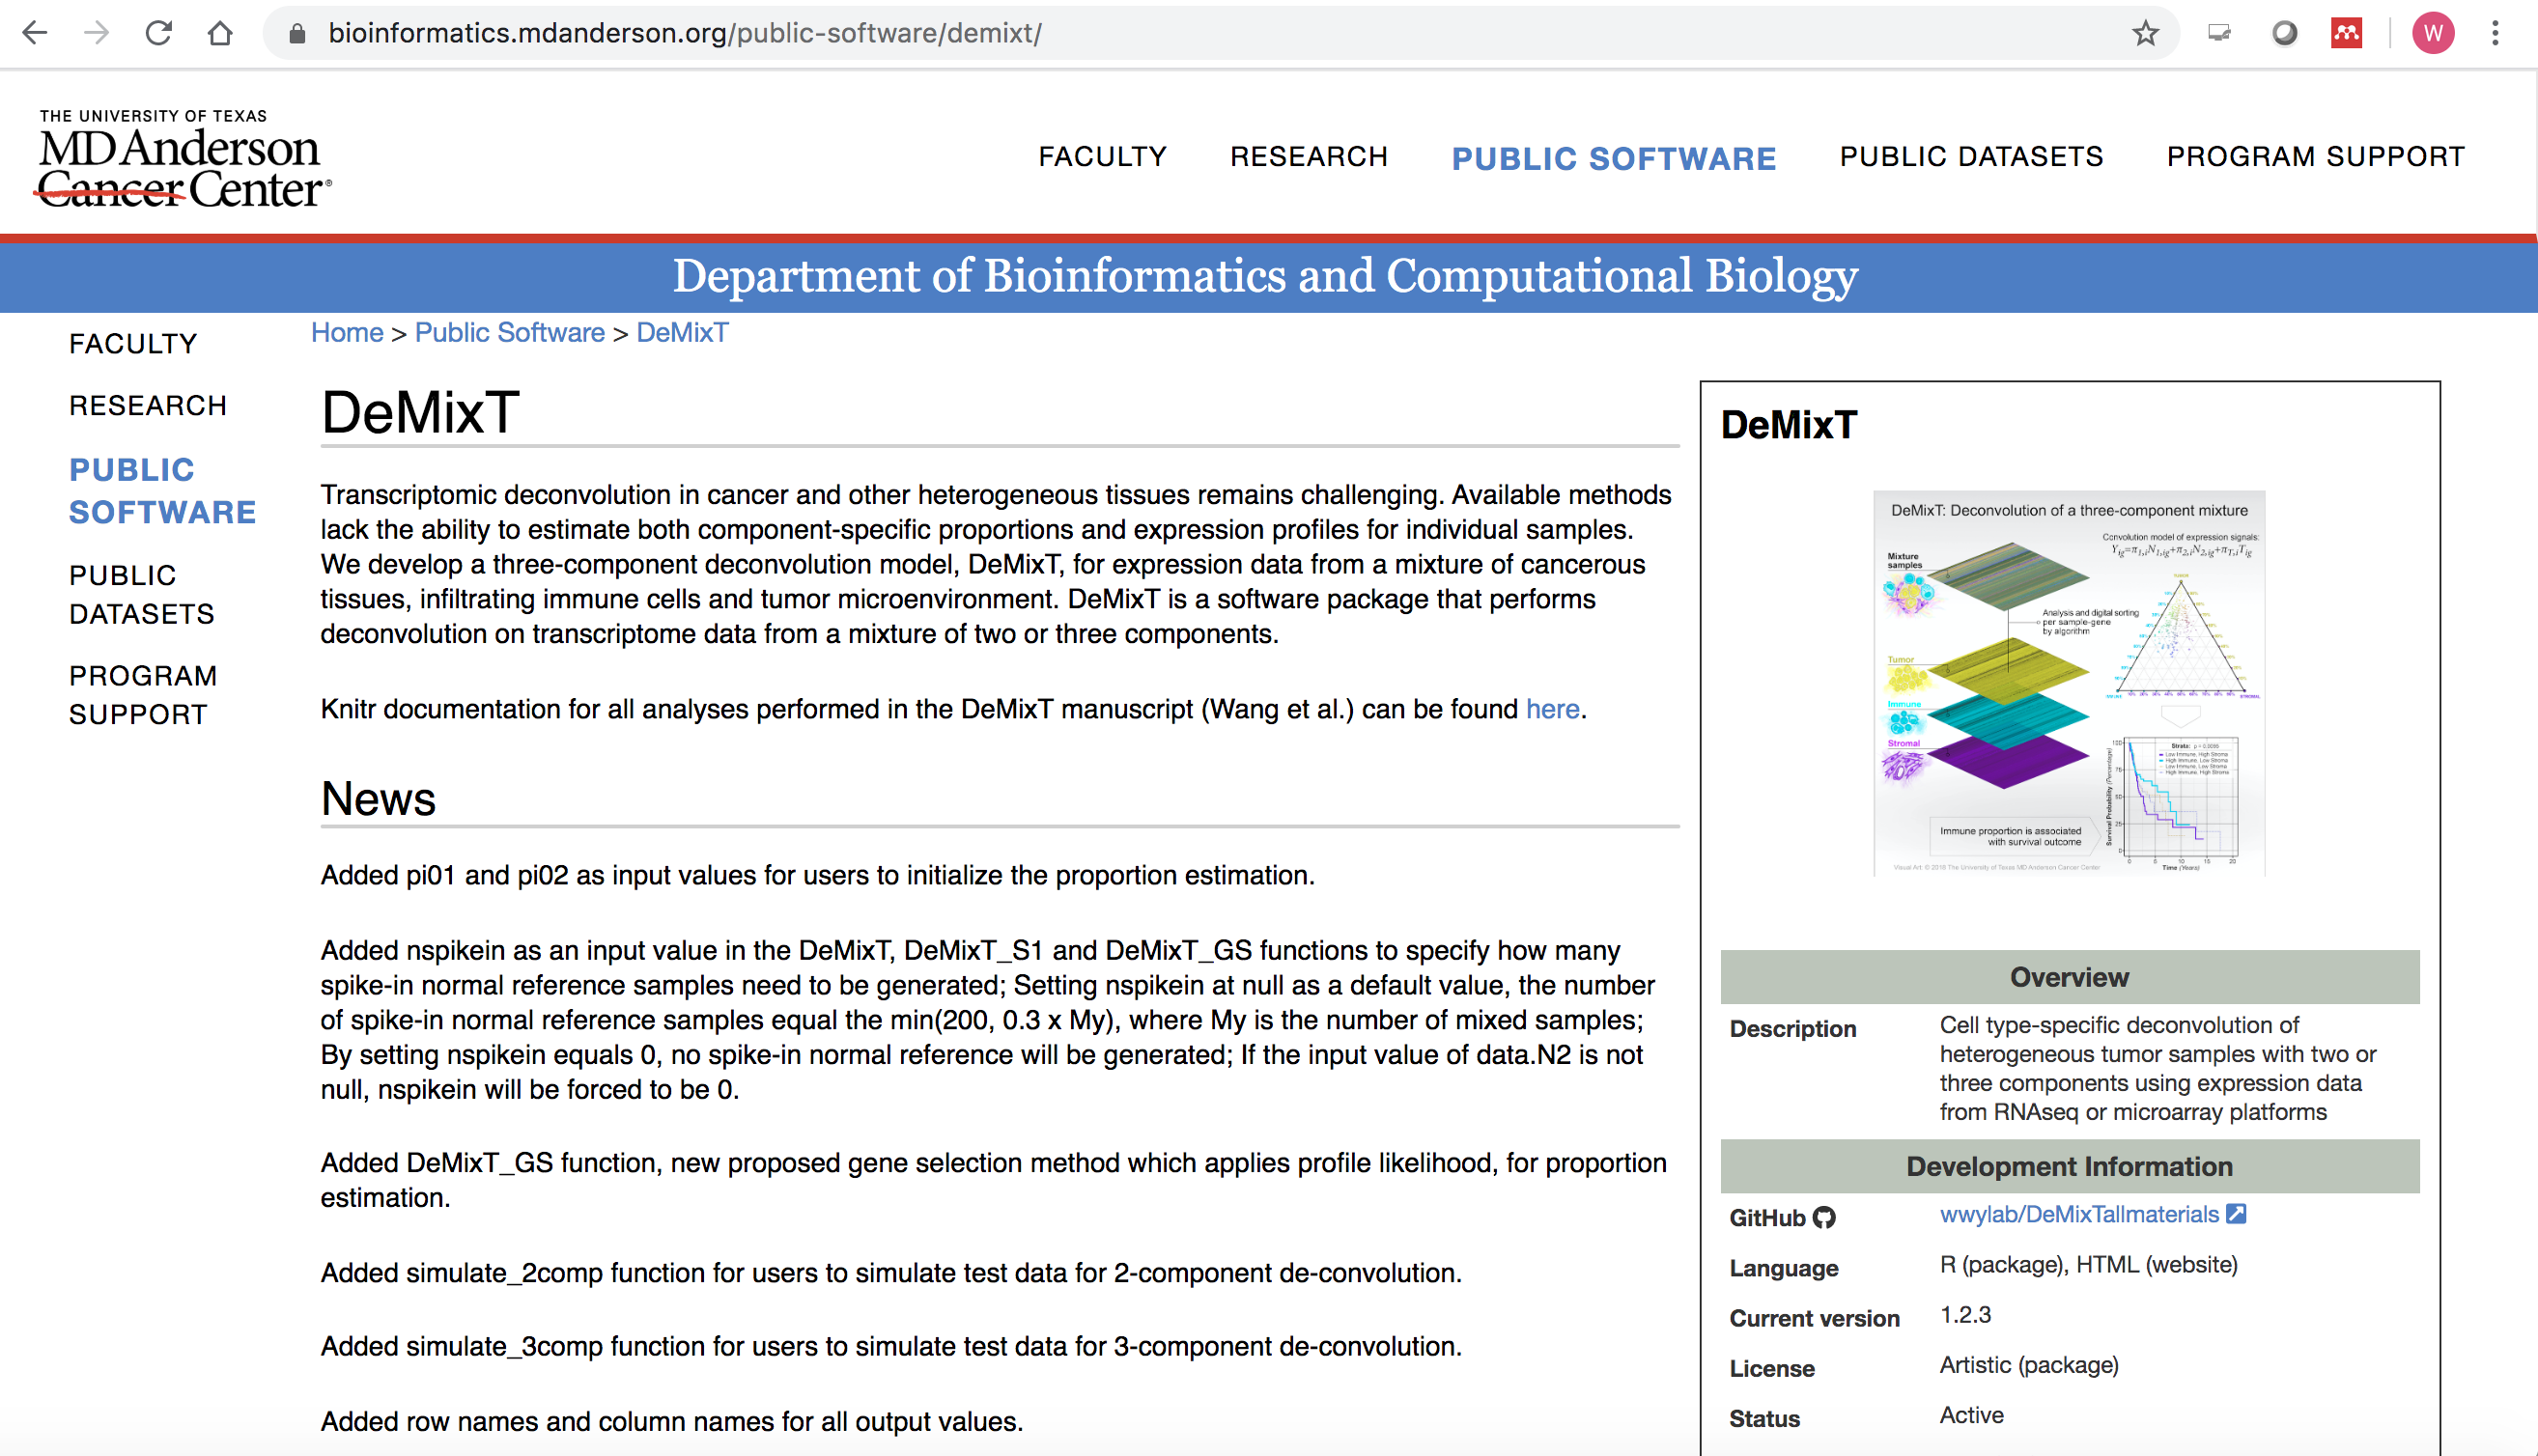
Task: Click the Description label in infobox
Action: pyautogui.click(x=1793, y=1028)
